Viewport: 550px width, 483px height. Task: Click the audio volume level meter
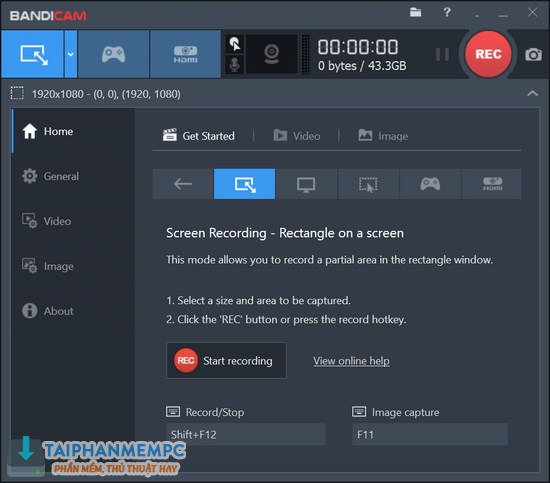point(306,54)
